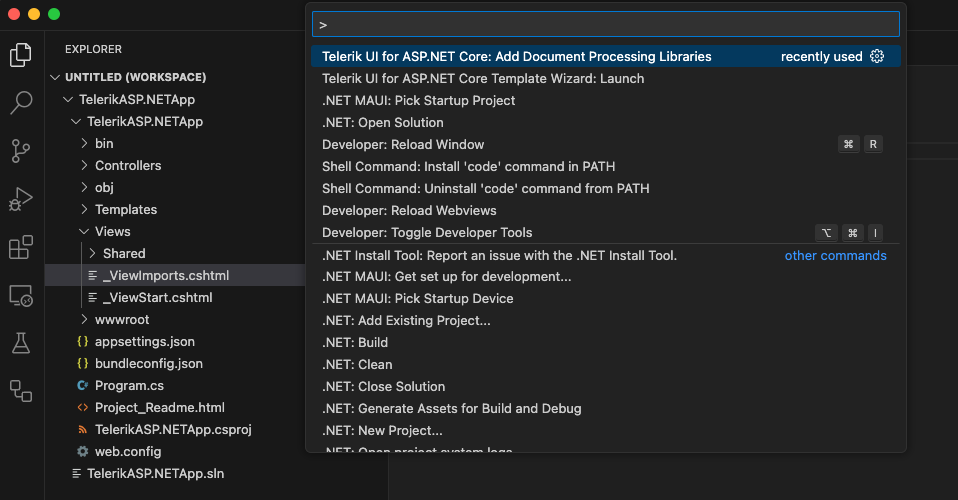Click the bundleconfig.json braces icon

coord(82,363)
